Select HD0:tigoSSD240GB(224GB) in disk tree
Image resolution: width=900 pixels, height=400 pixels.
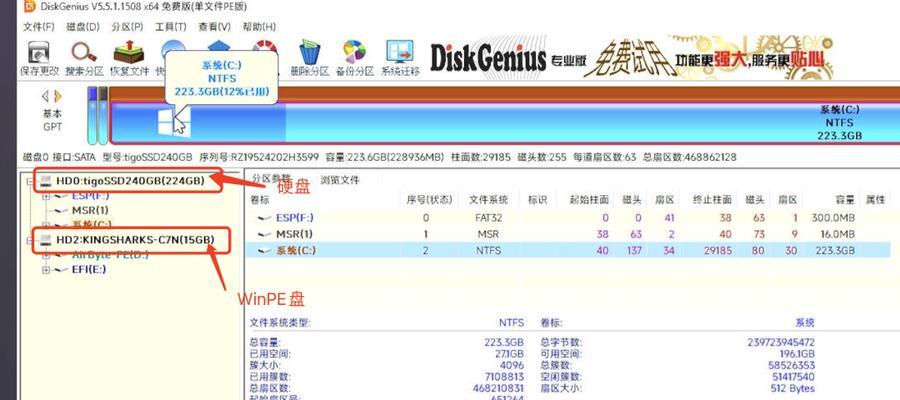(130, 181)
